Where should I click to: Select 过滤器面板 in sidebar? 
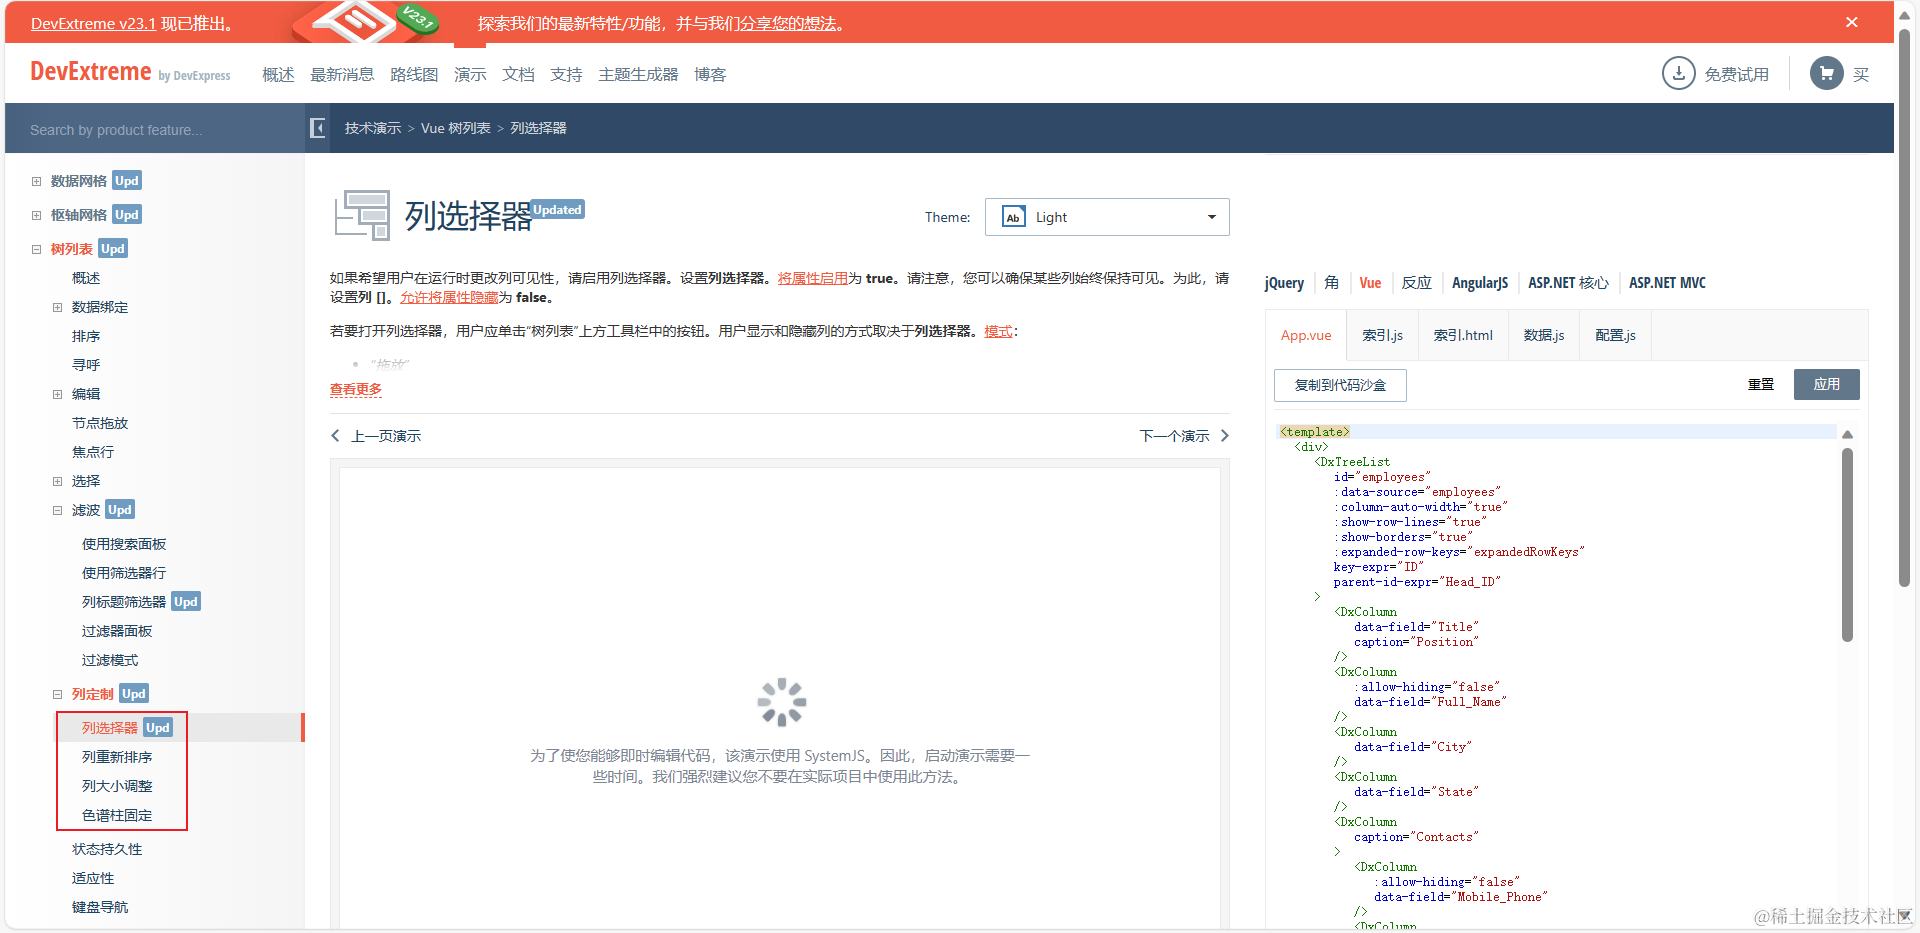(x=117, y=631)
